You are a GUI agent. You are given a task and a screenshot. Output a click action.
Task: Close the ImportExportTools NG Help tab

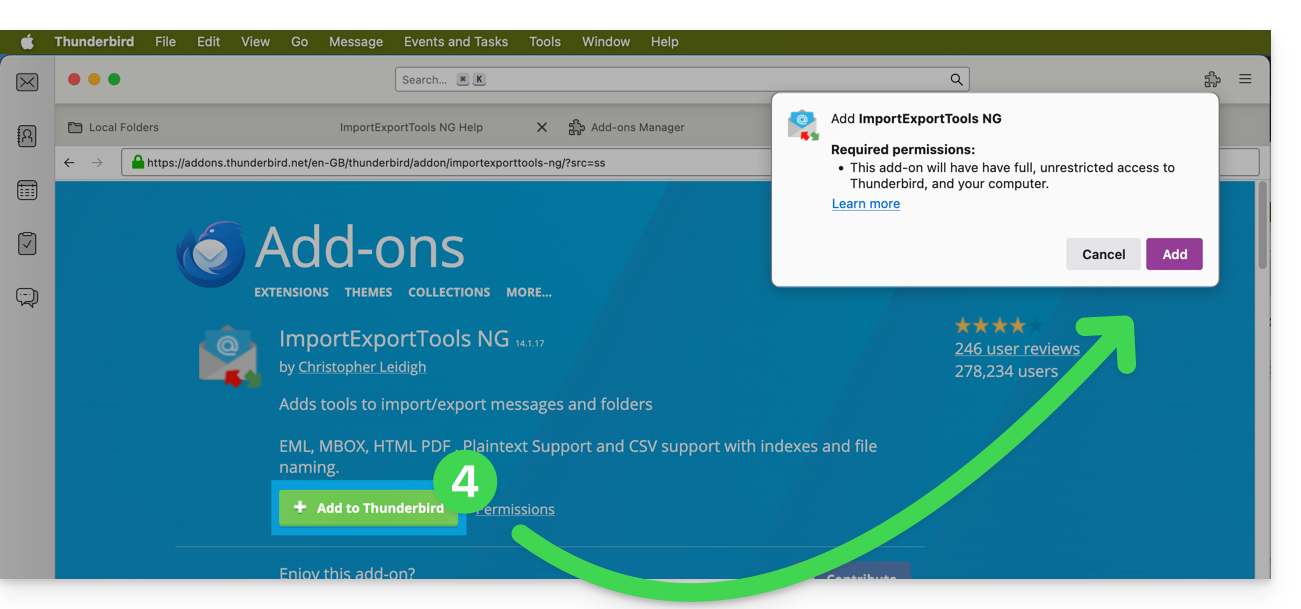click(542, 127)
